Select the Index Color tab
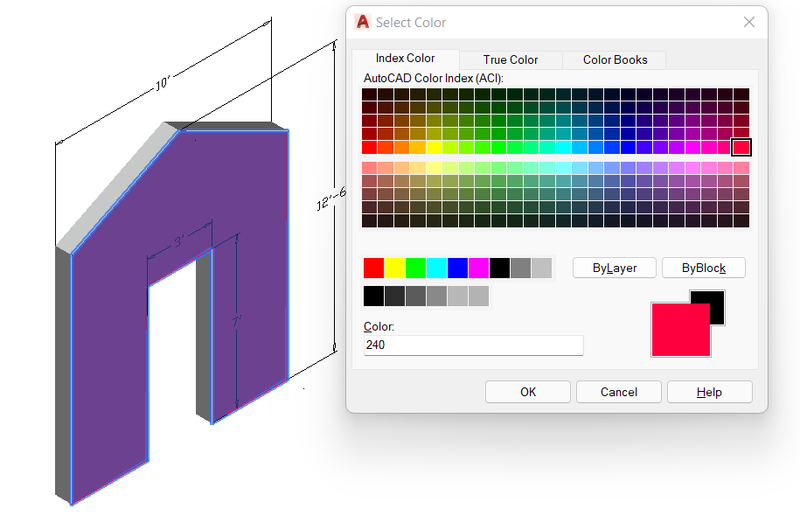The height and width of the screenshot is (516, 800). (405, 58)
